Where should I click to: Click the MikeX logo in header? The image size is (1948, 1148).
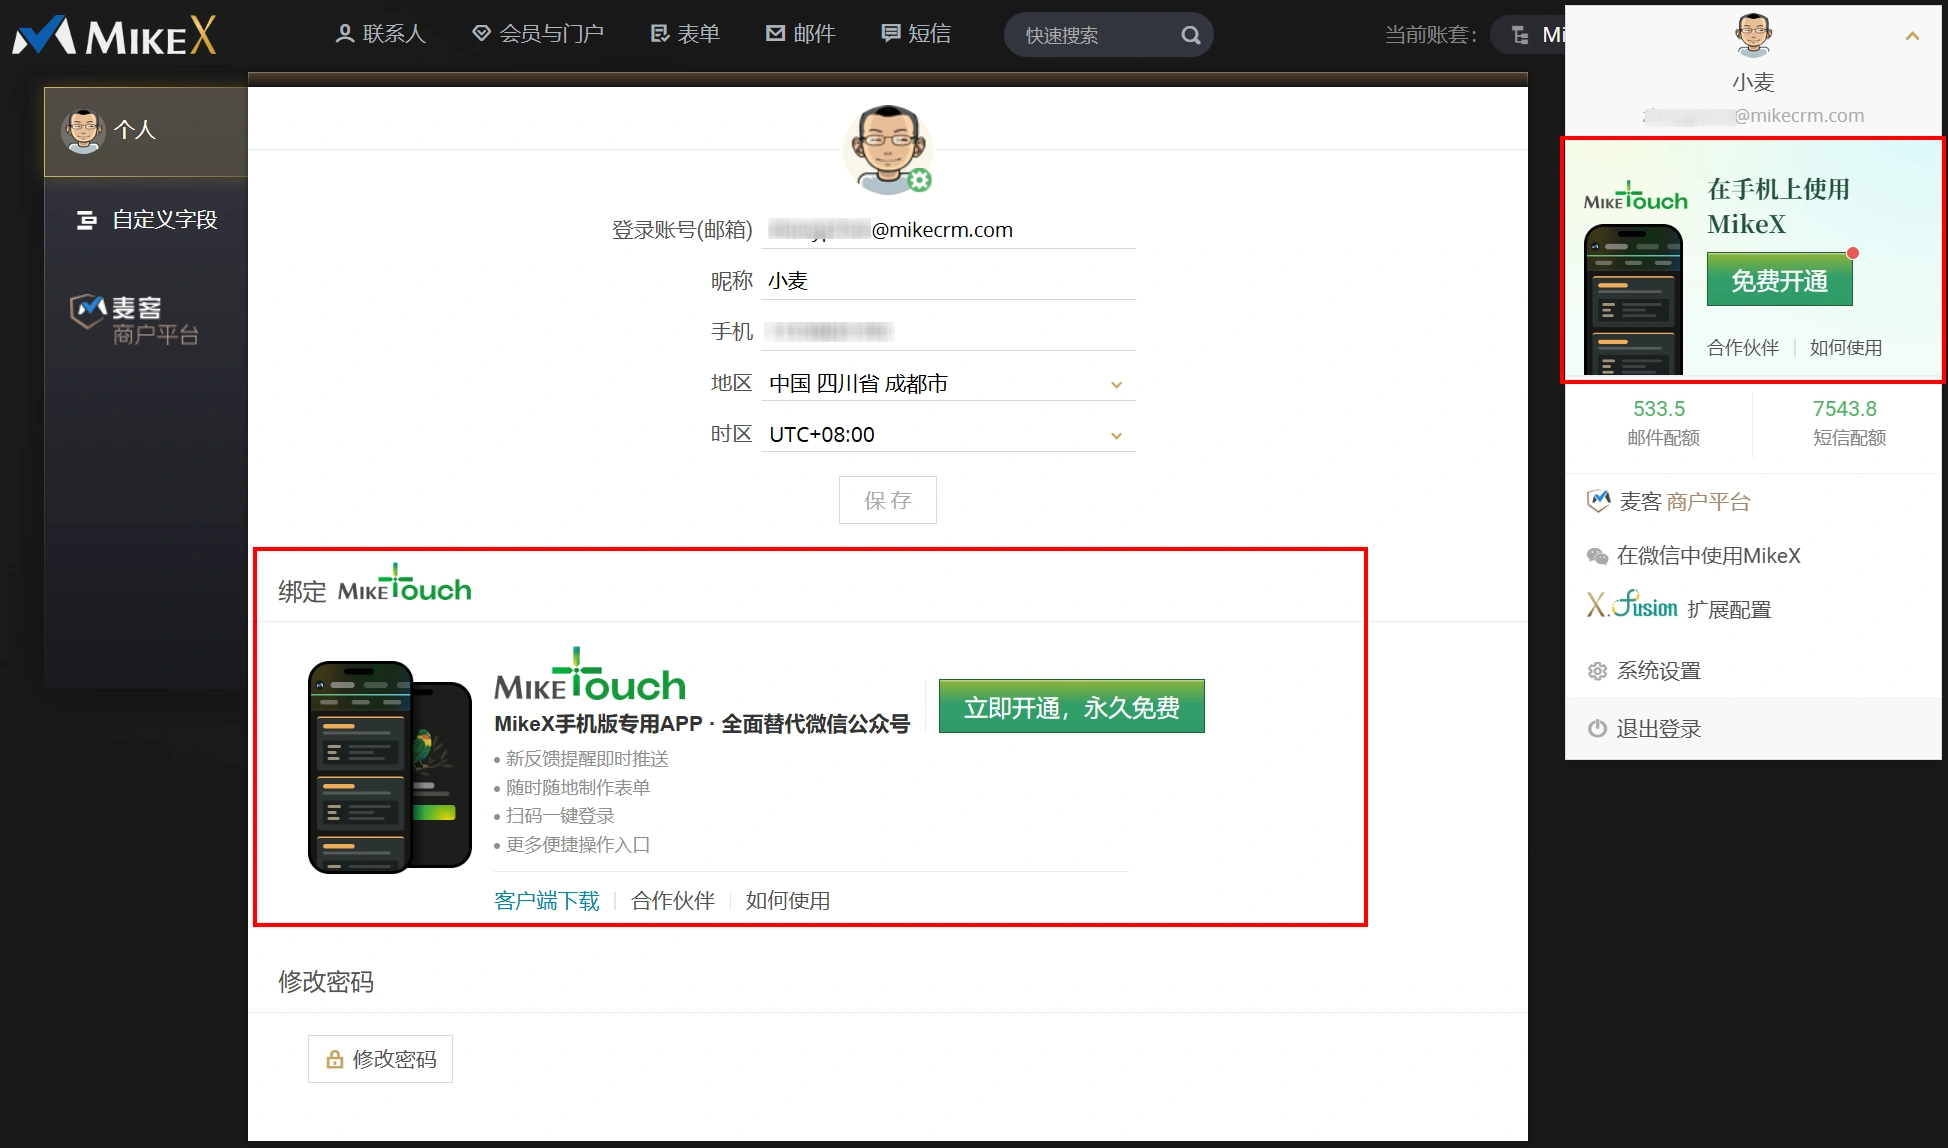coord(115,36)
